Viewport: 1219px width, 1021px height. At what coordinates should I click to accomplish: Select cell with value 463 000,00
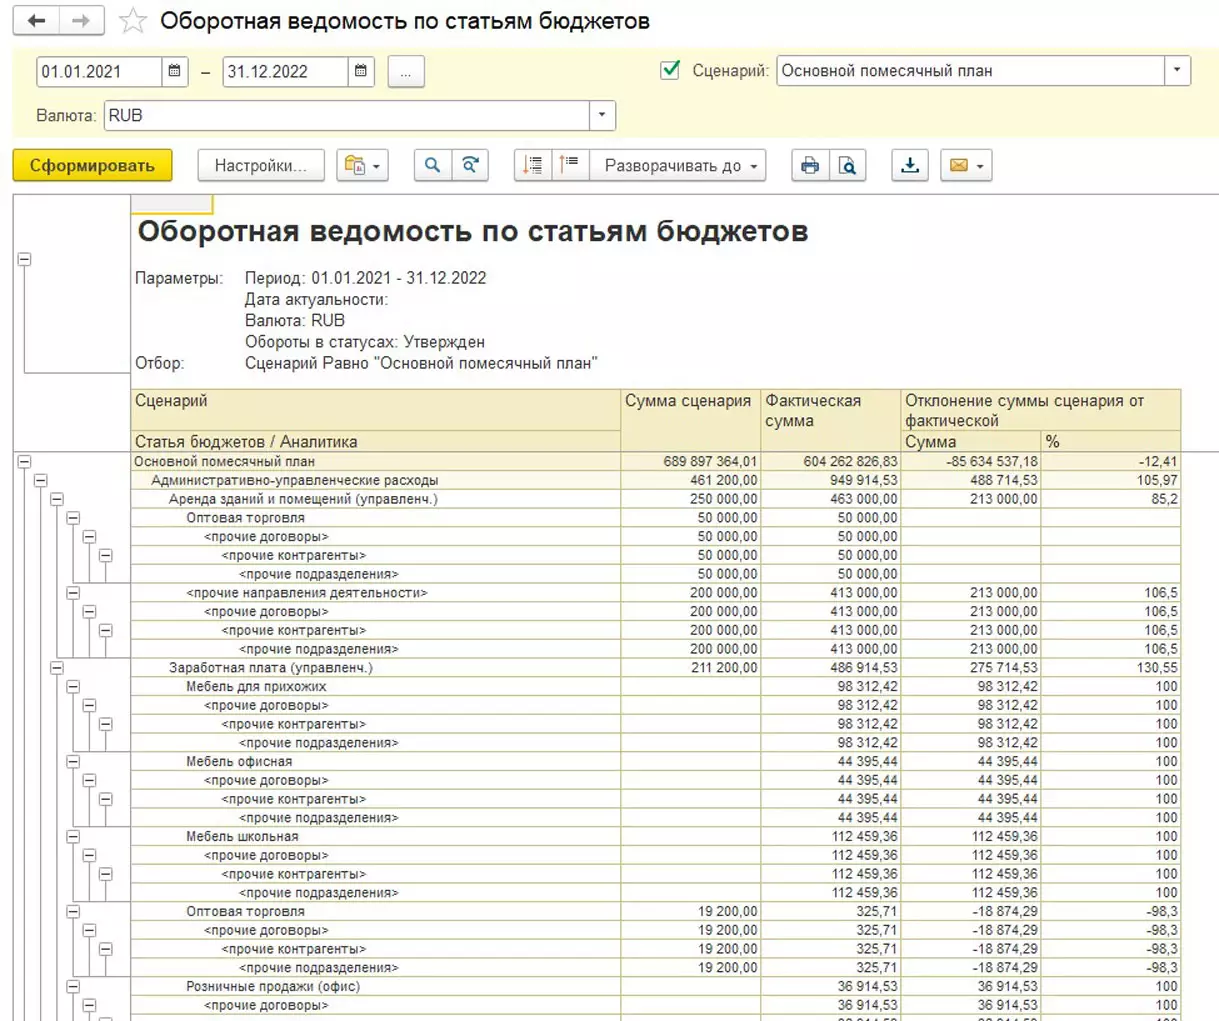coord(831,499)
